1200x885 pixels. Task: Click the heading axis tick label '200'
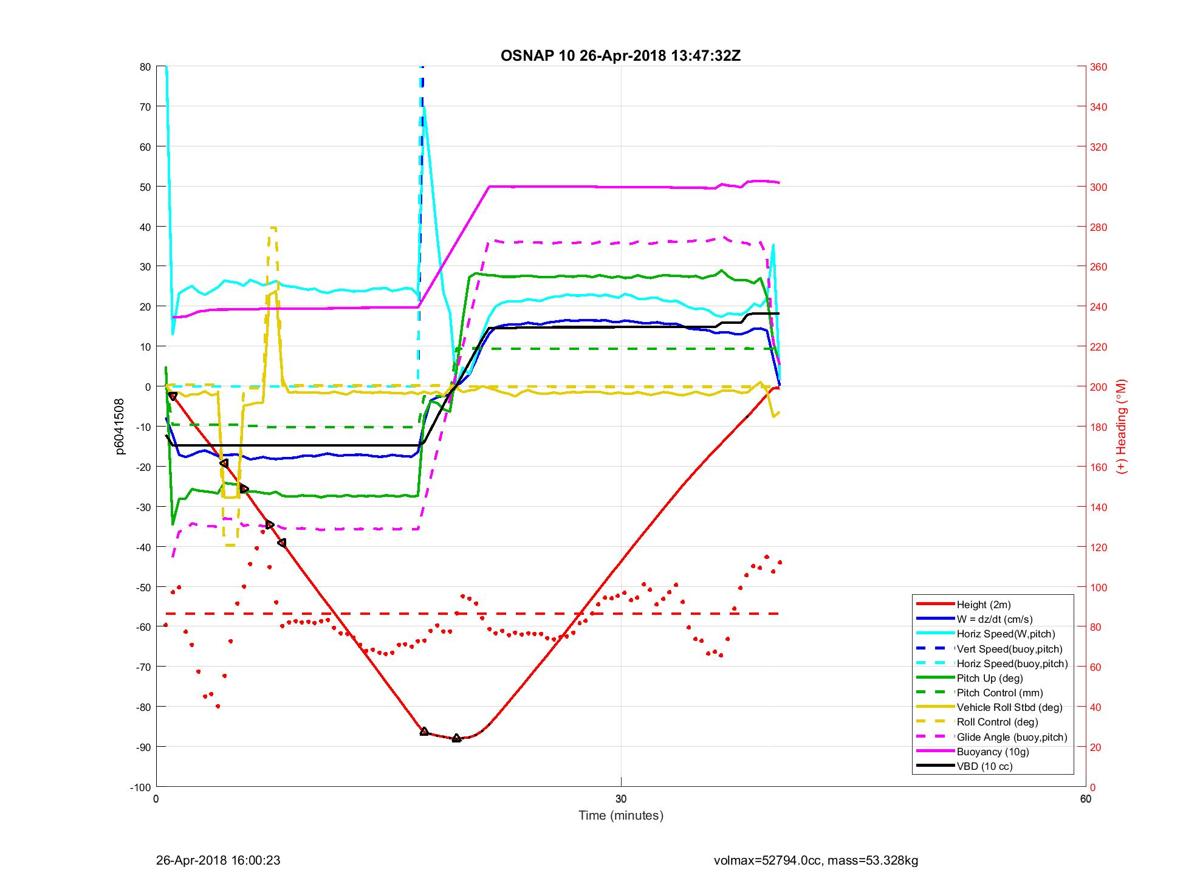[1099, 387]
